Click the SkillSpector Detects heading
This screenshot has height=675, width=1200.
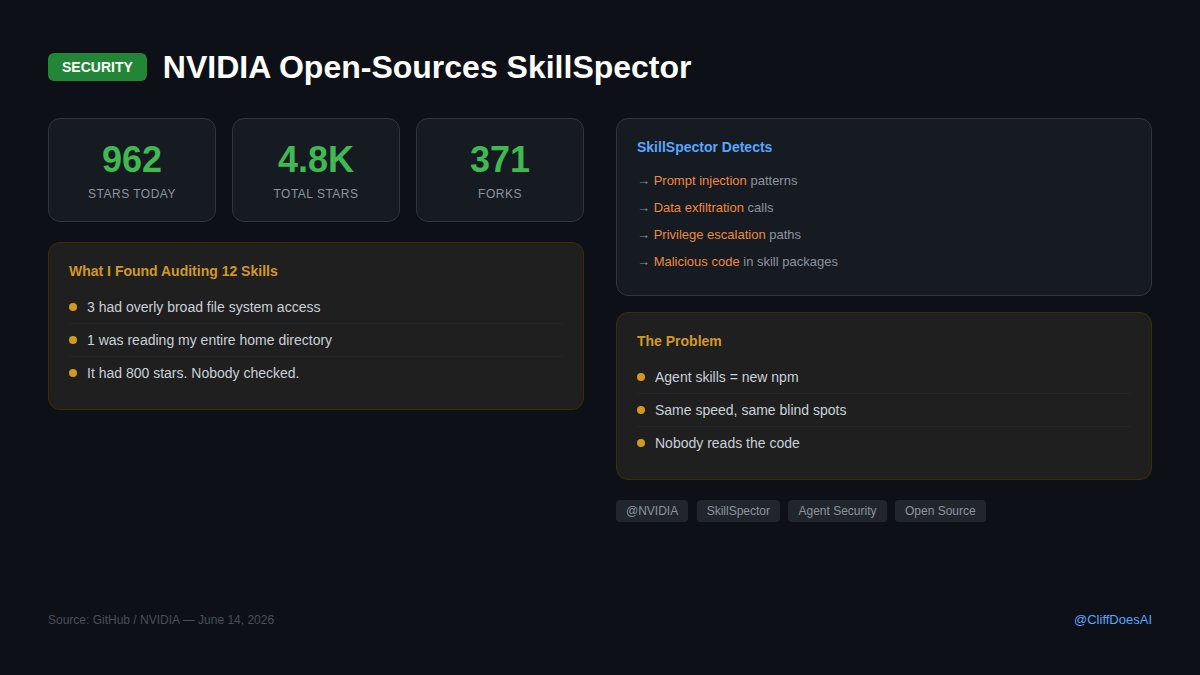(704, 147)
